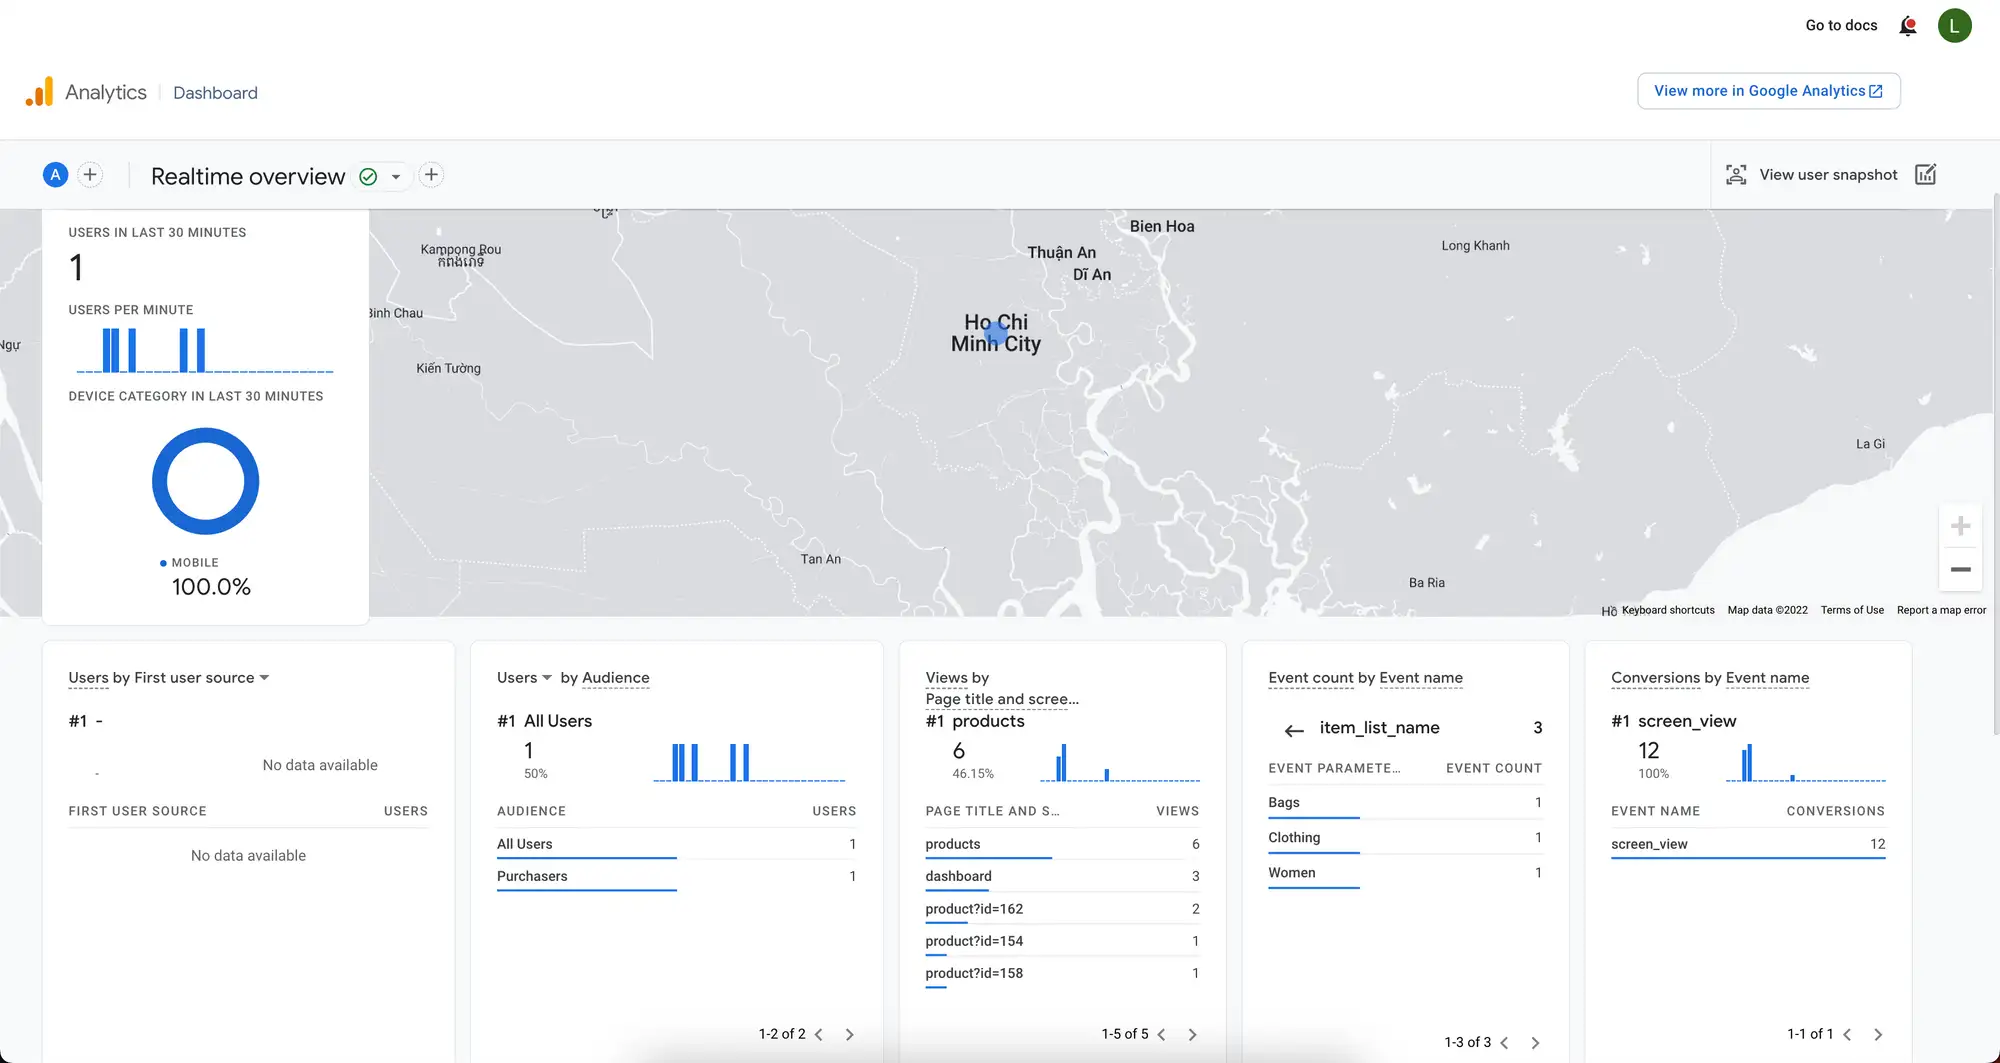Open the user profile avatar L
The image size is (2000, 1063).
(1954, 26)
